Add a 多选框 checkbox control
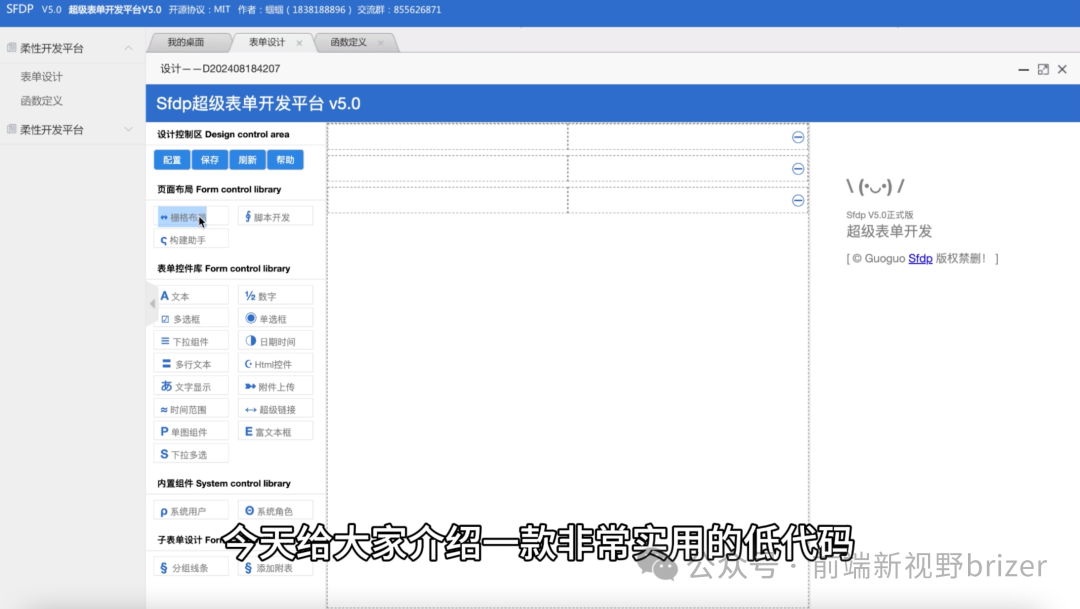1080x609 pixels. click(x=191, y=318)
